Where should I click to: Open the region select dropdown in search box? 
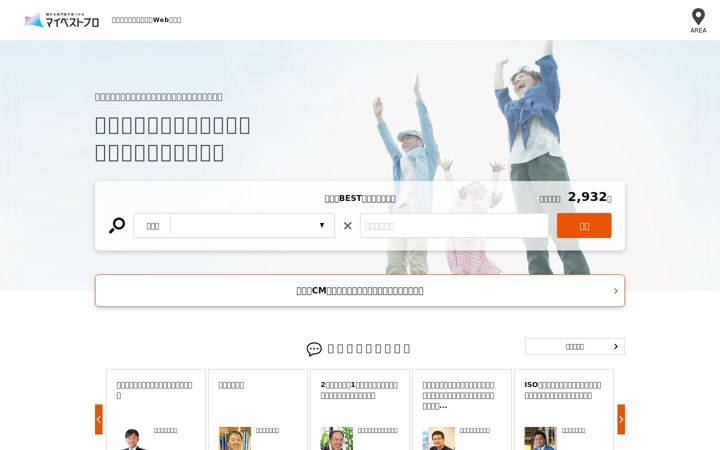tap(234, 225)
